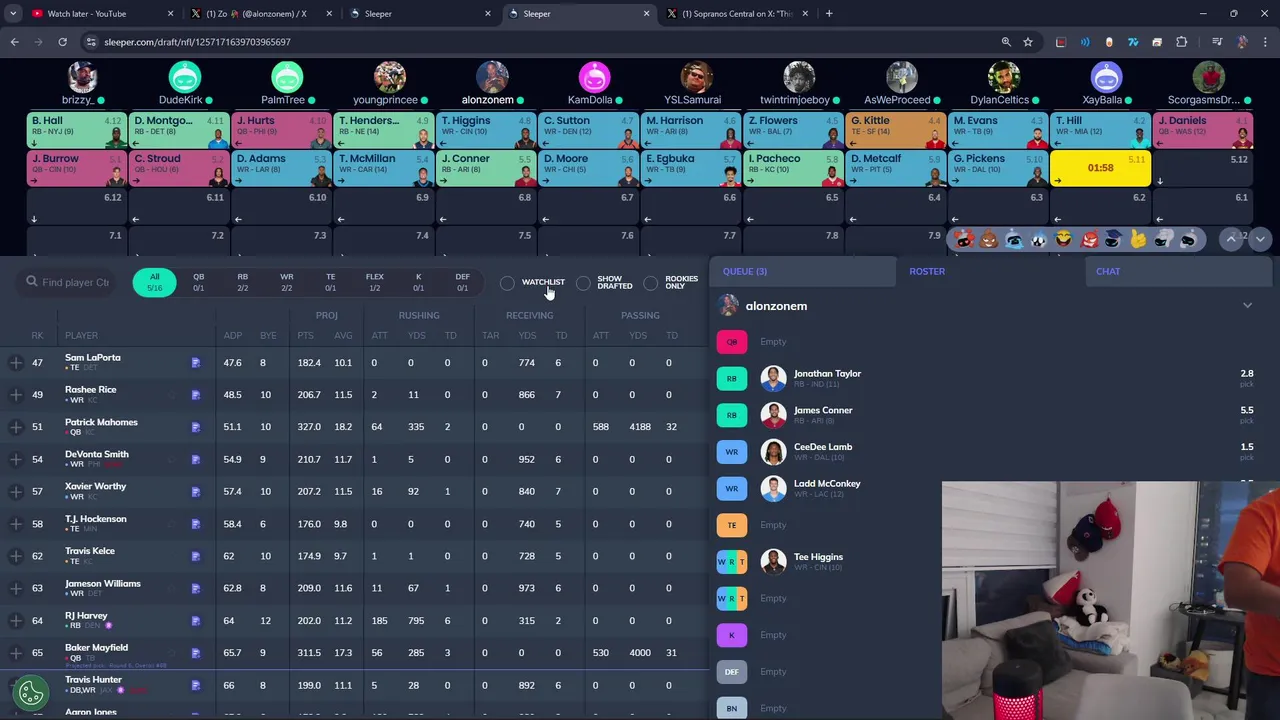The height and width of the screenshot is (720, 1280).
Task: Reload the Sleeper draft page
Action: click(x=62, y=42)
